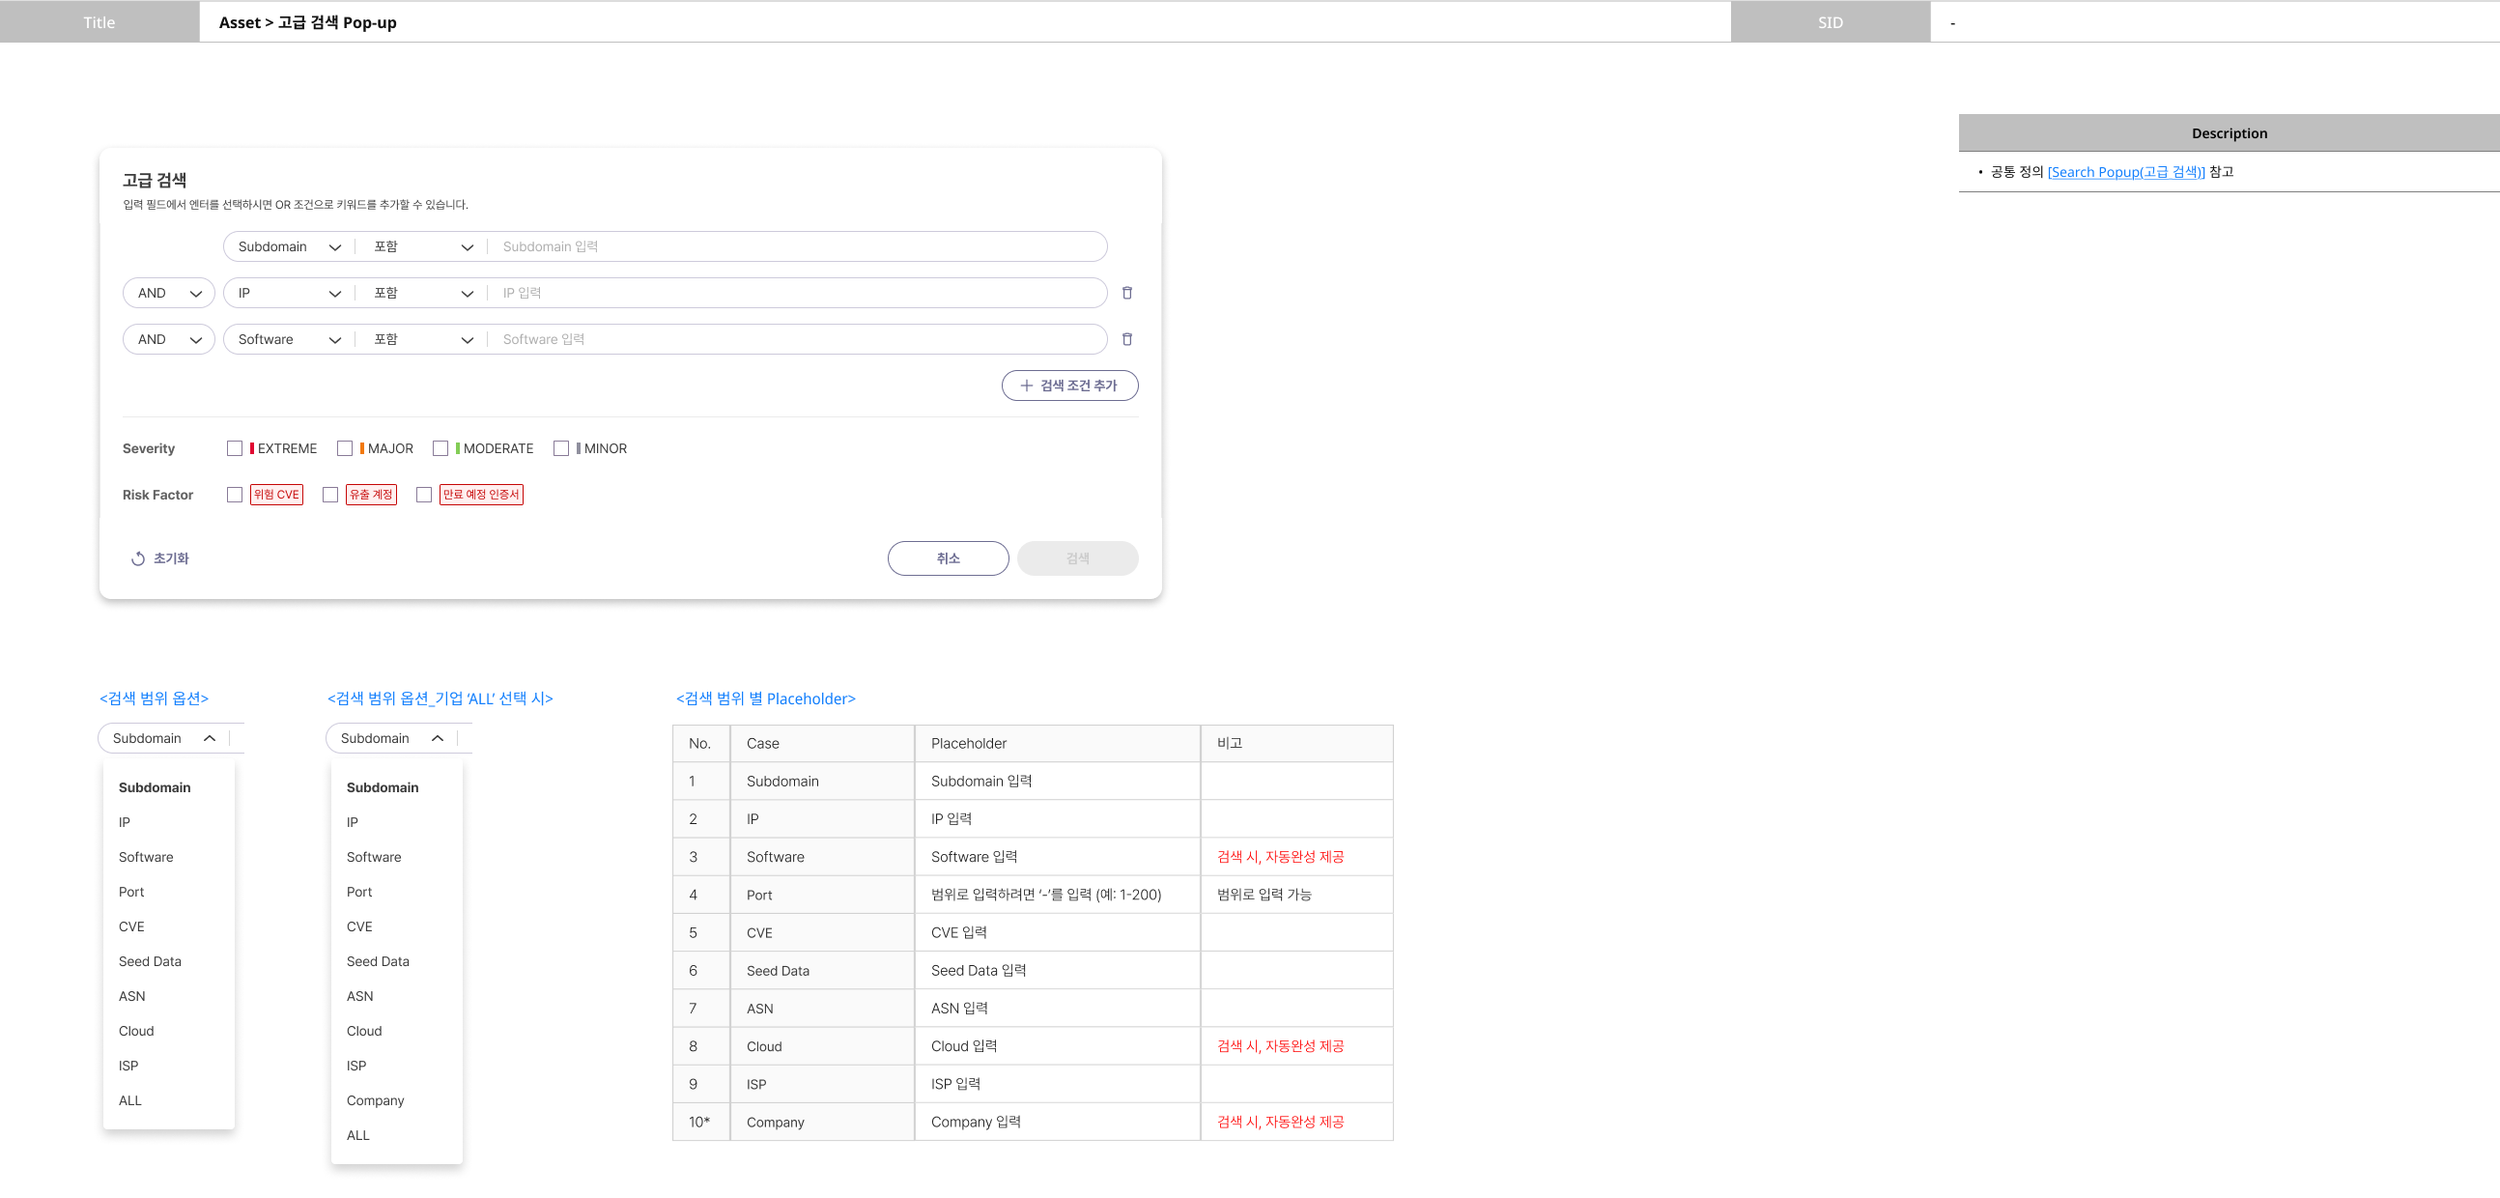The height and width of the screenshot is (1198, 2500).
Task: Open the Search Popup(고급 검색) link
Action: [2126, 172]
